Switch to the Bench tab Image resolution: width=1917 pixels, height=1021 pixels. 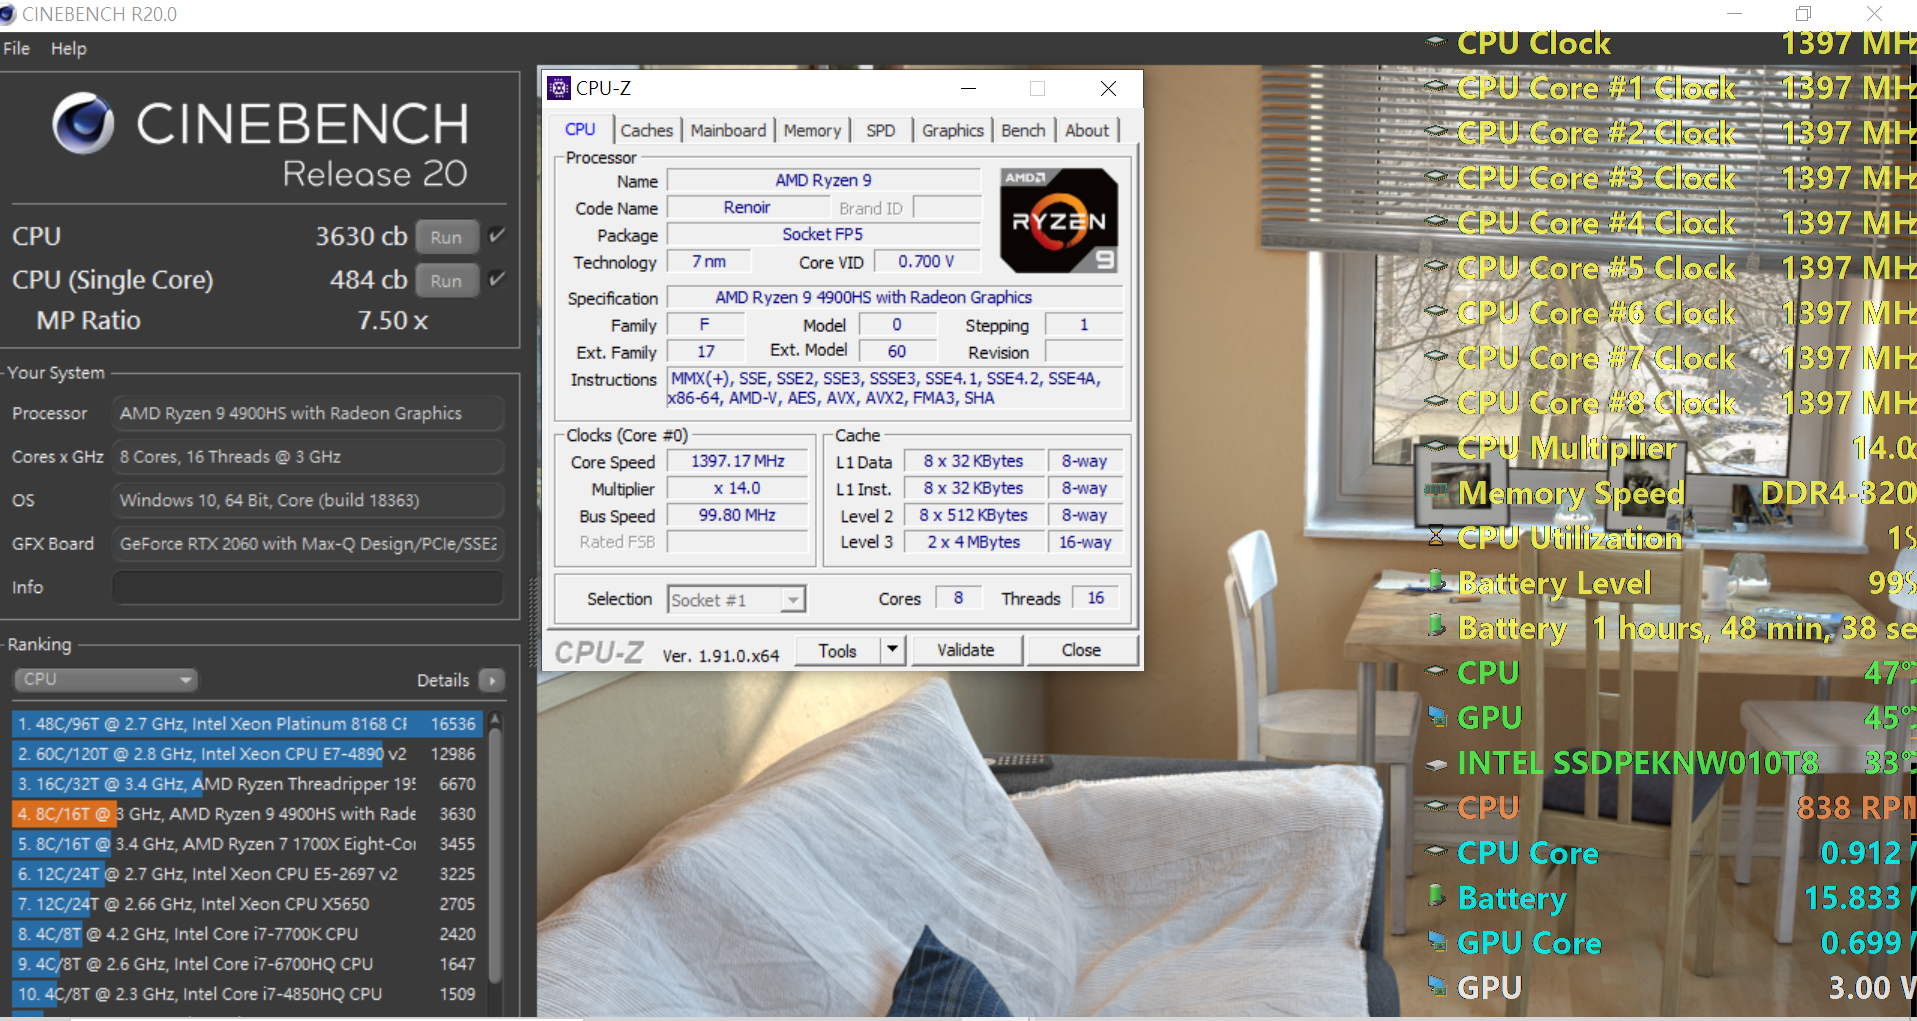pos(1023,130)
